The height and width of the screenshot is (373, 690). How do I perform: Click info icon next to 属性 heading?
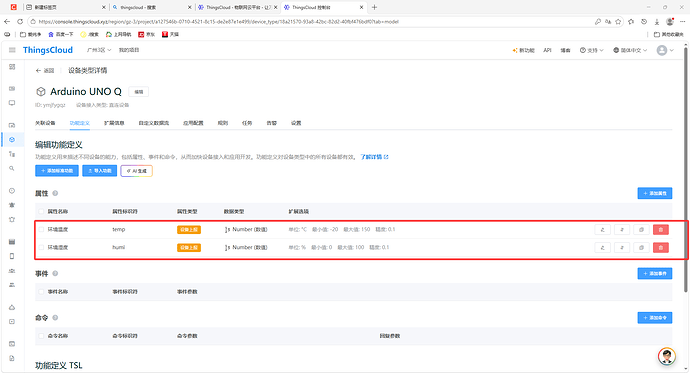click(x=55, y=193)
